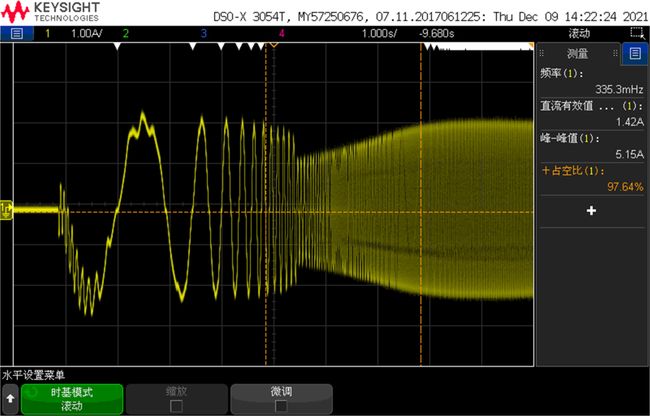Image resolution: width=650 pixels, height=416 pixels.
Task: Add a measurement with the plus icon
Action: click(591, 210)
